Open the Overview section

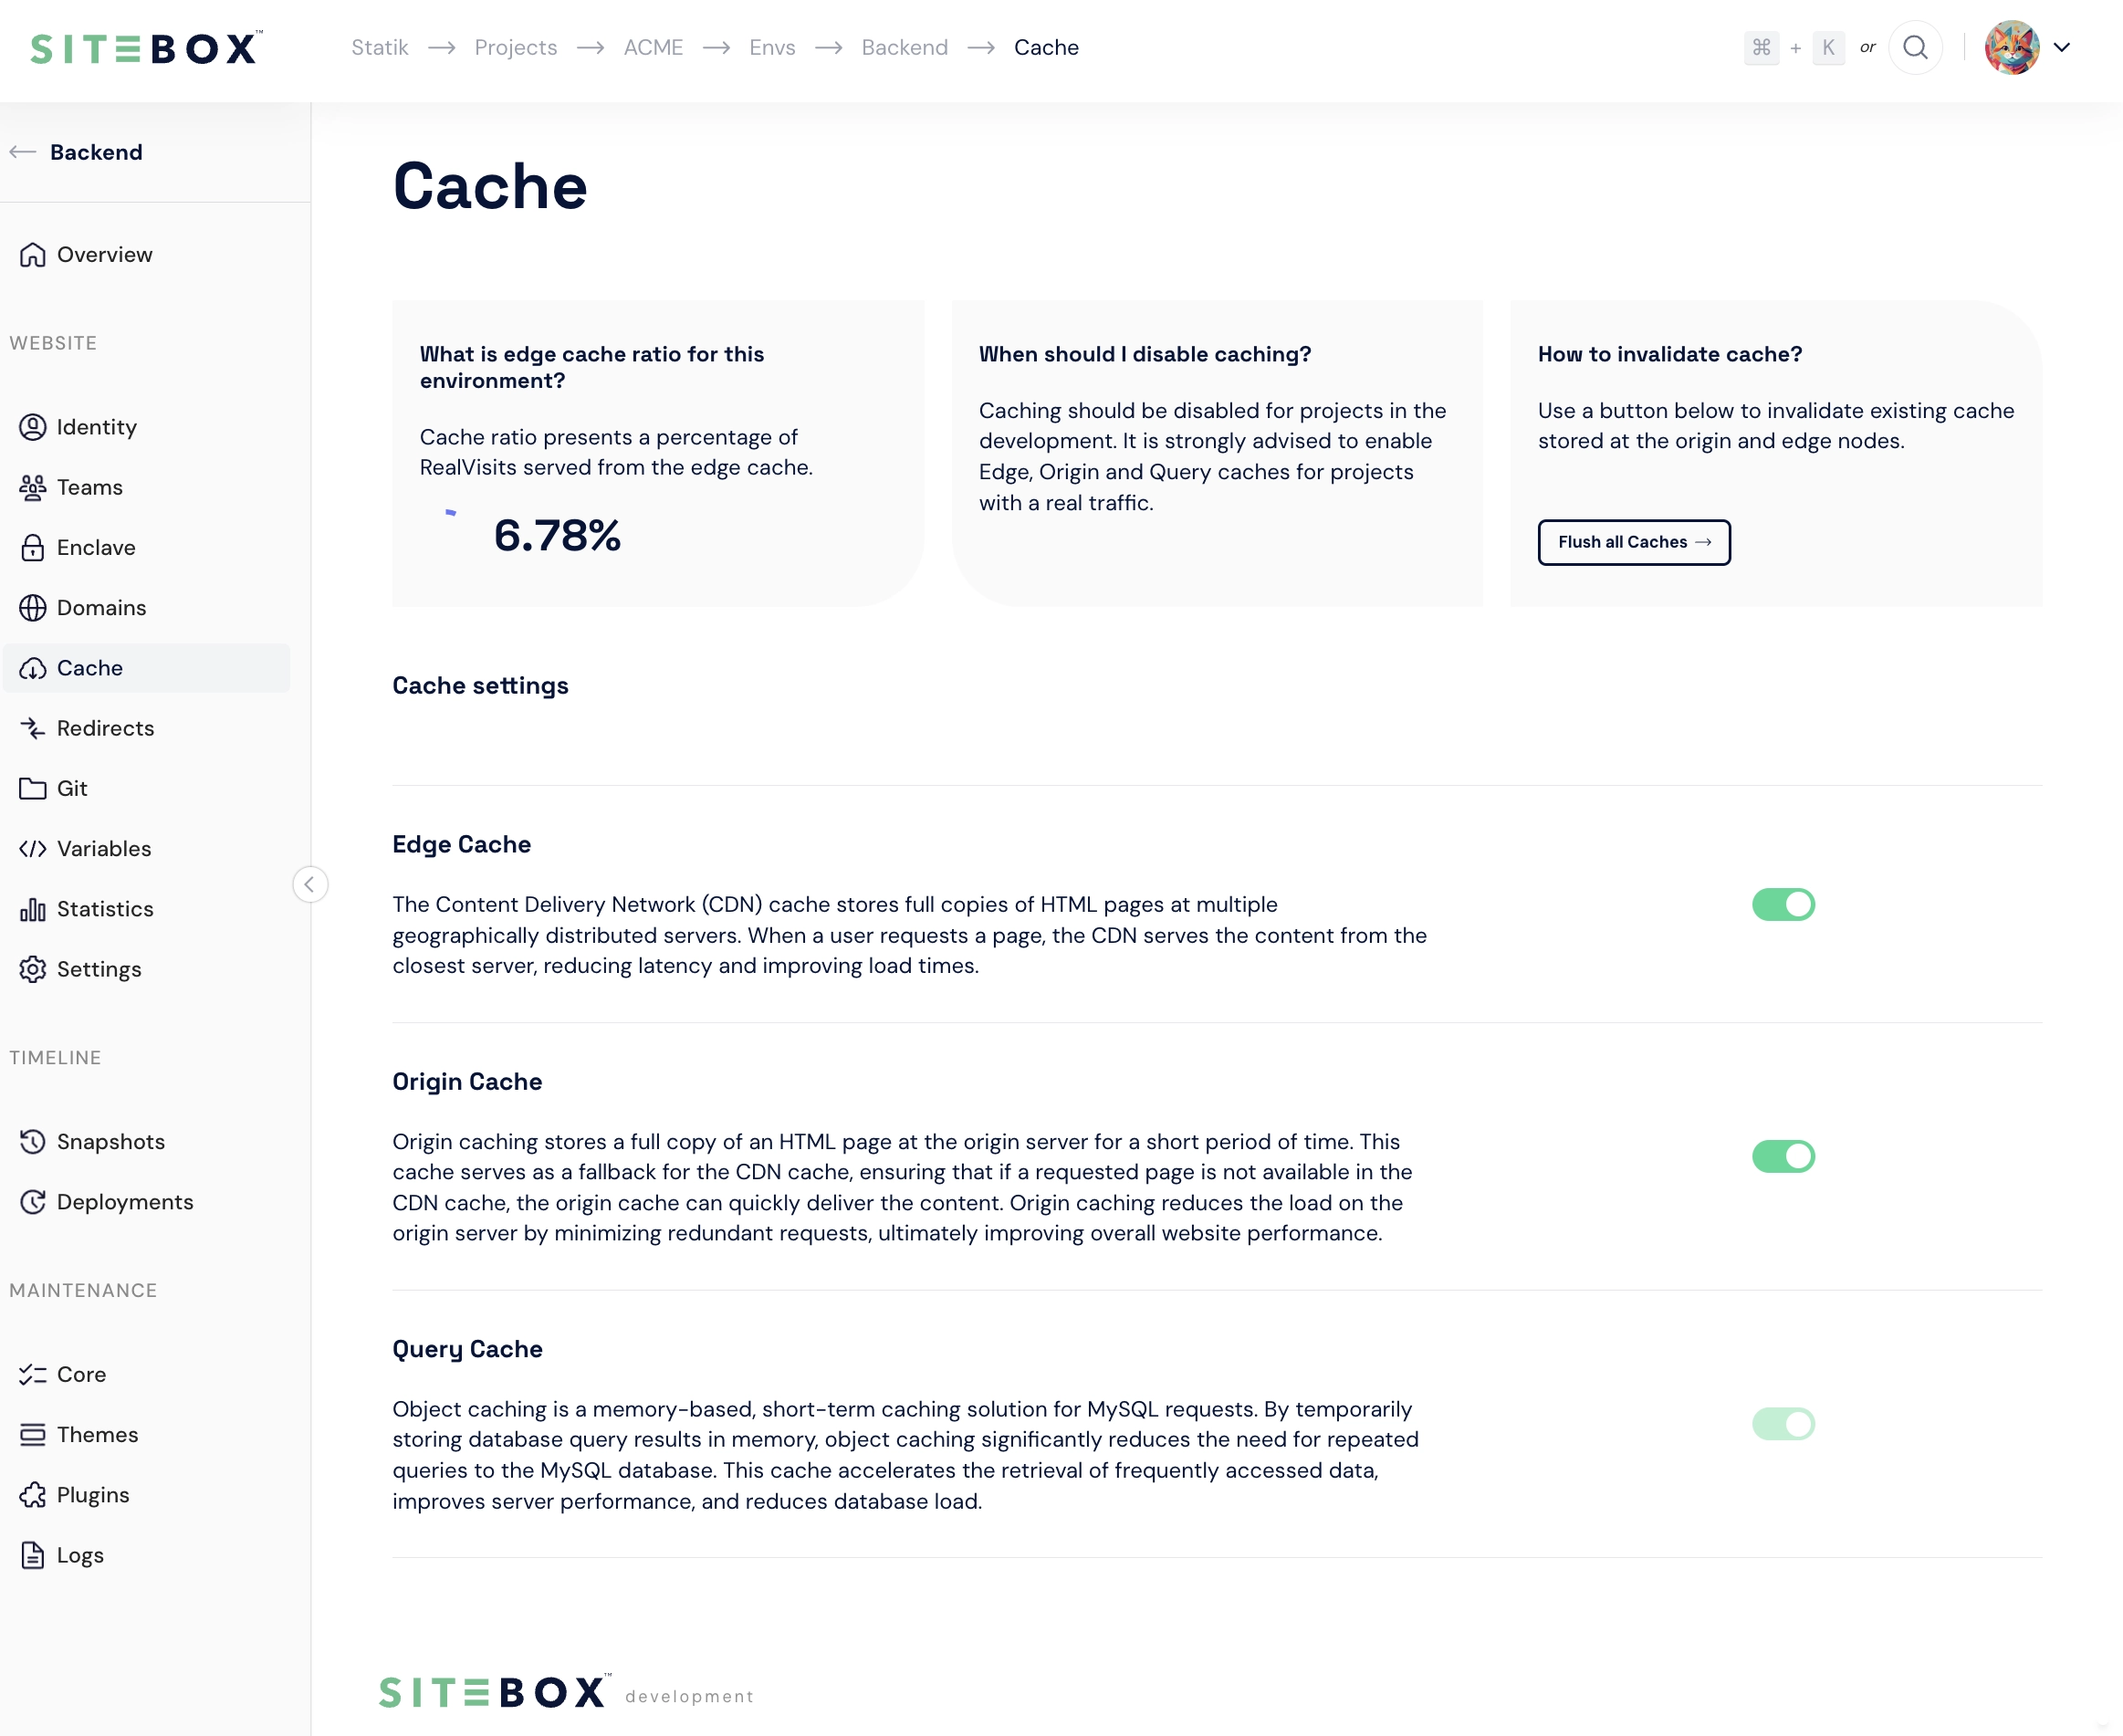tap(104, 254)
